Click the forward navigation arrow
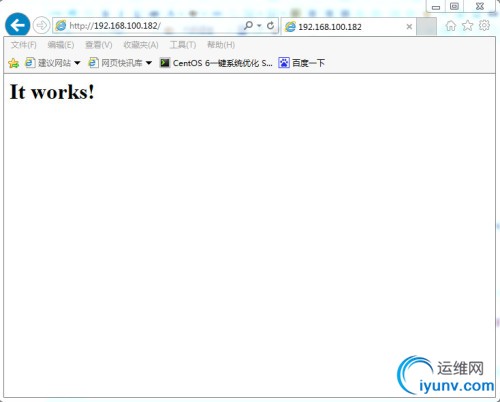The image size is (500, 402). coord(41,25)
